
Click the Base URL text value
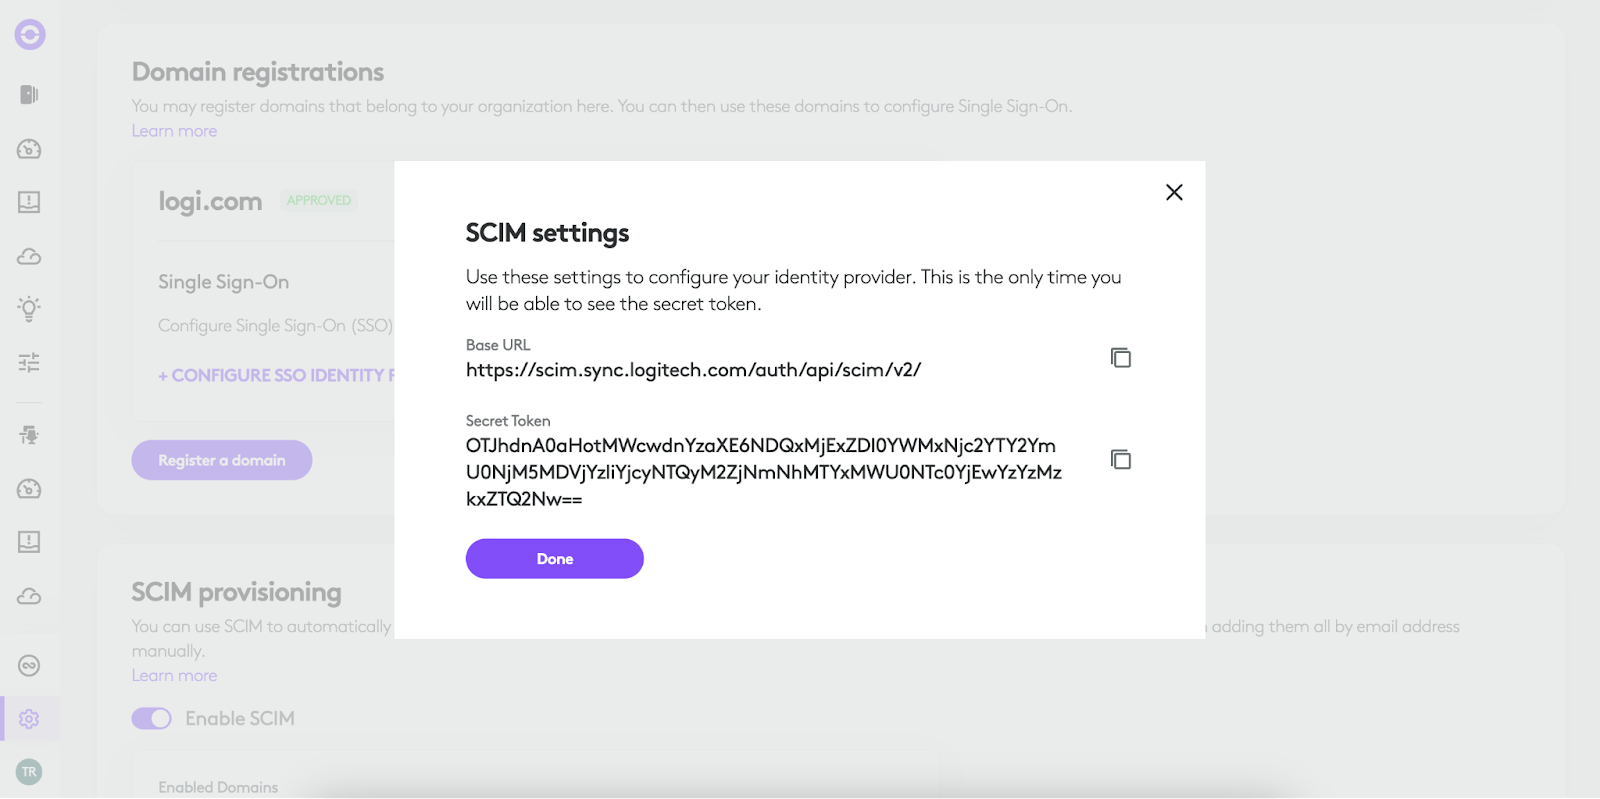693,370
